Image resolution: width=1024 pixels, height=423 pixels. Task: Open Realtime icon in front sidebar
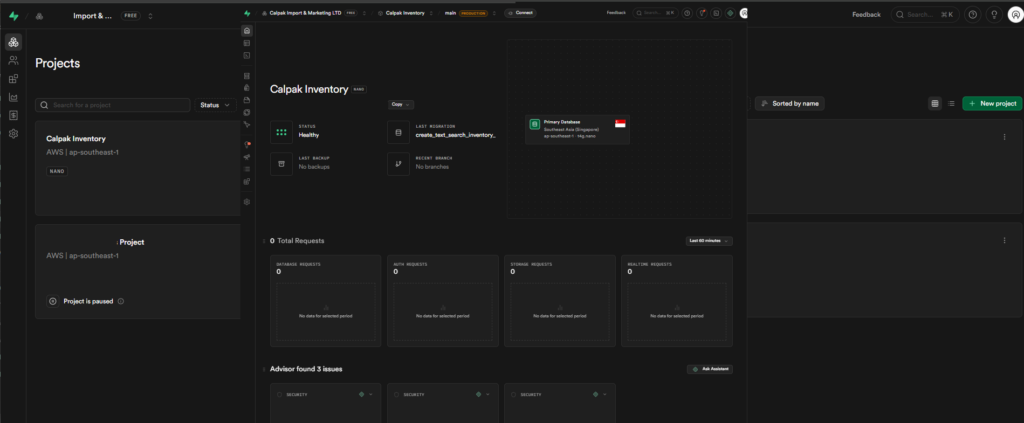coord(247,124)
